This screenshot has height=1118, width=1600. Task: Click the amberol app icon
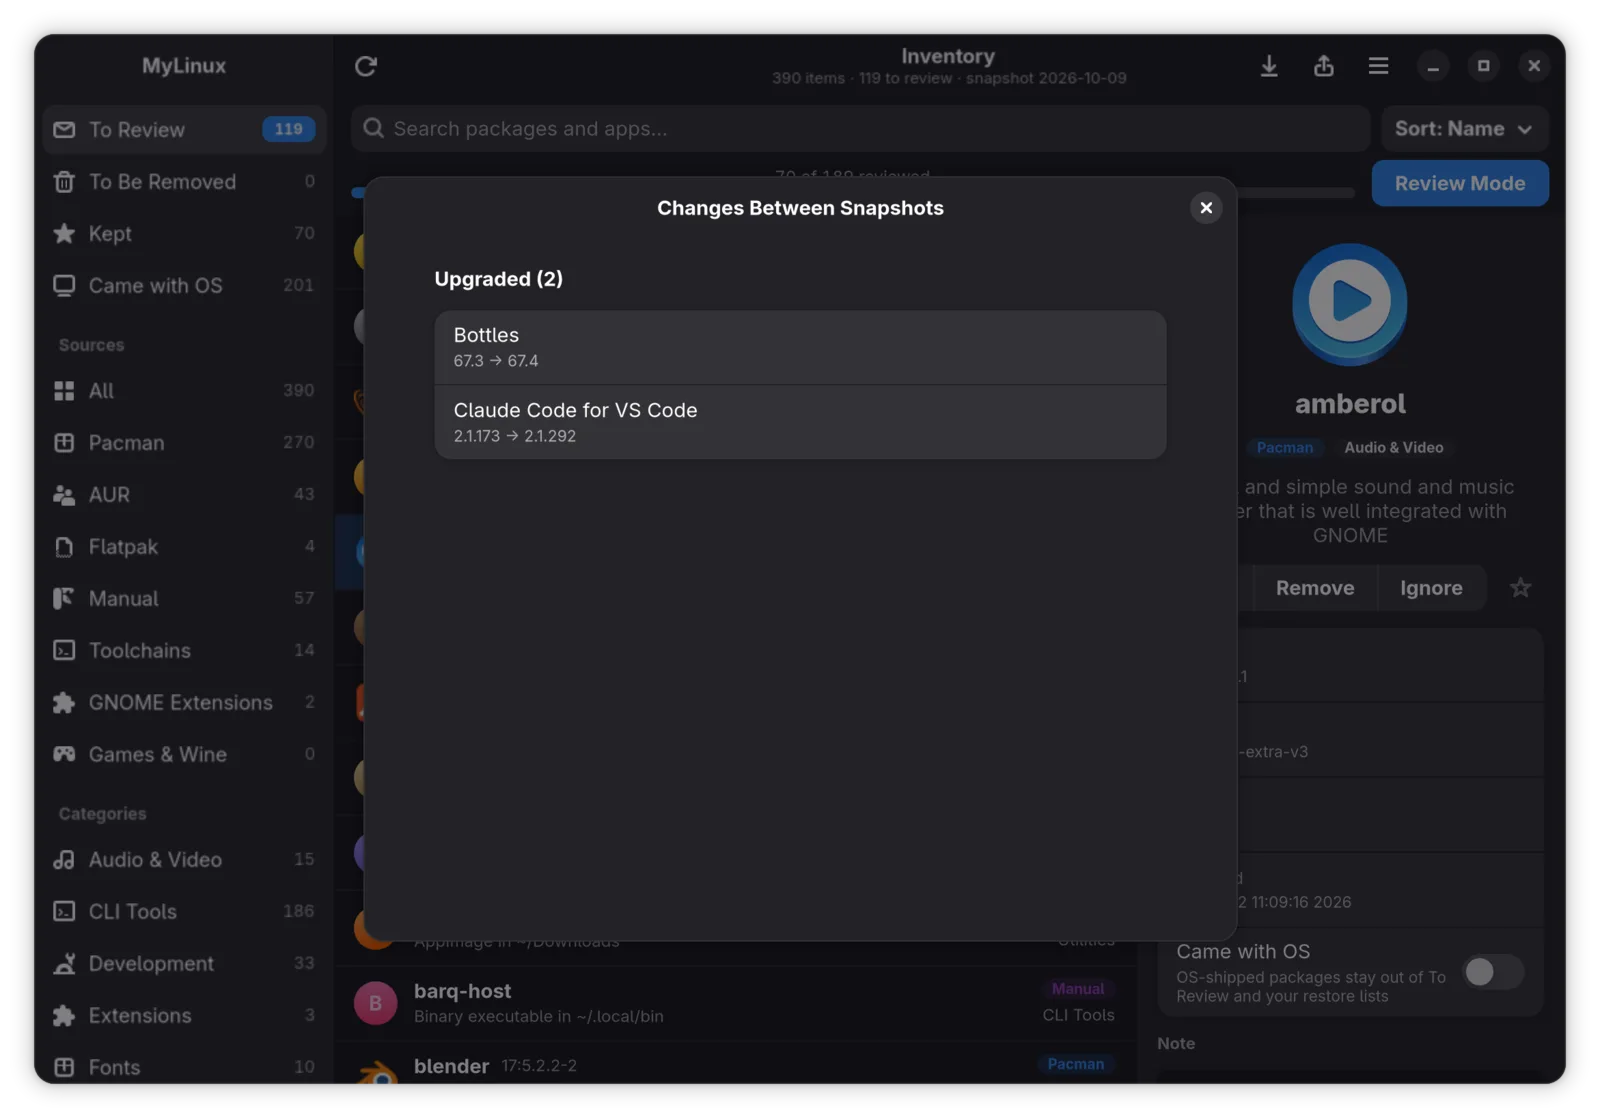pyautogui.click(x=1349, y=303)
